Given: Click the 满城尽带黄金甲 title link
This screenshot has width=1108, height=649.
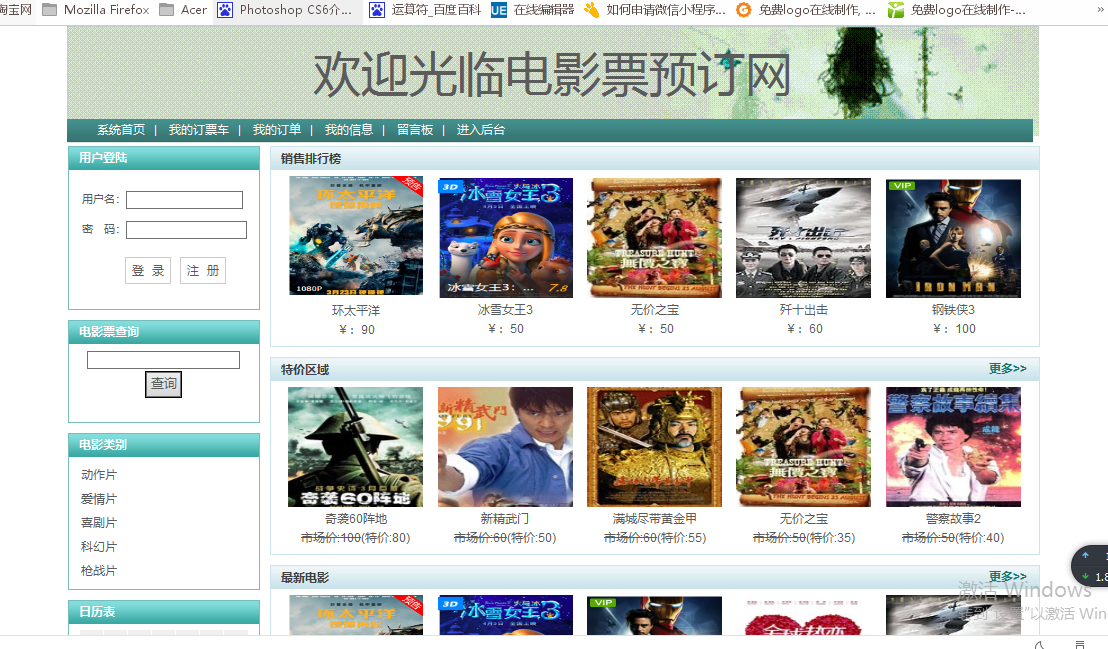Looking at the screenshot, I should pos(655,519).
